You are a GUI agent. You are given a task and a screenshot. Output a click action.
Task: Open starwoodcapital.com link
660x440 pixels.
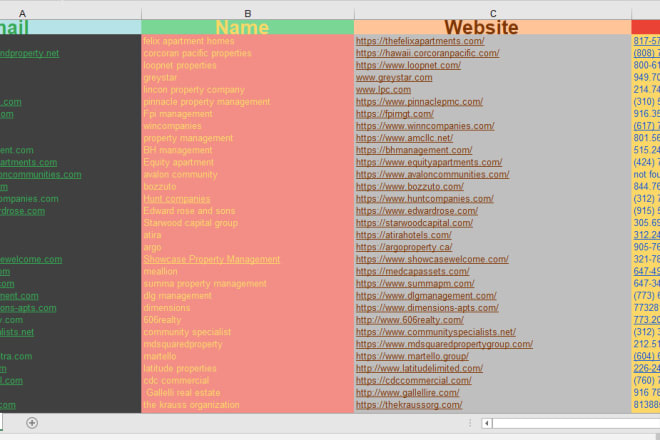tap(415, 223)
